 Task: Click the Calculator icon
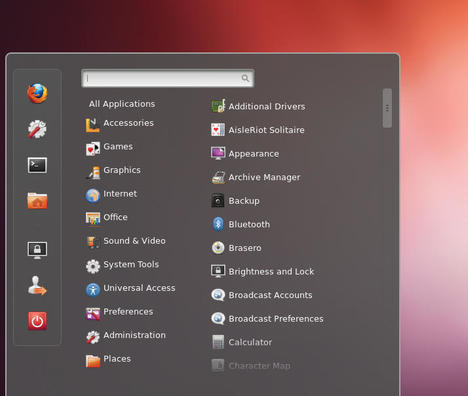[x=218, y=342]
